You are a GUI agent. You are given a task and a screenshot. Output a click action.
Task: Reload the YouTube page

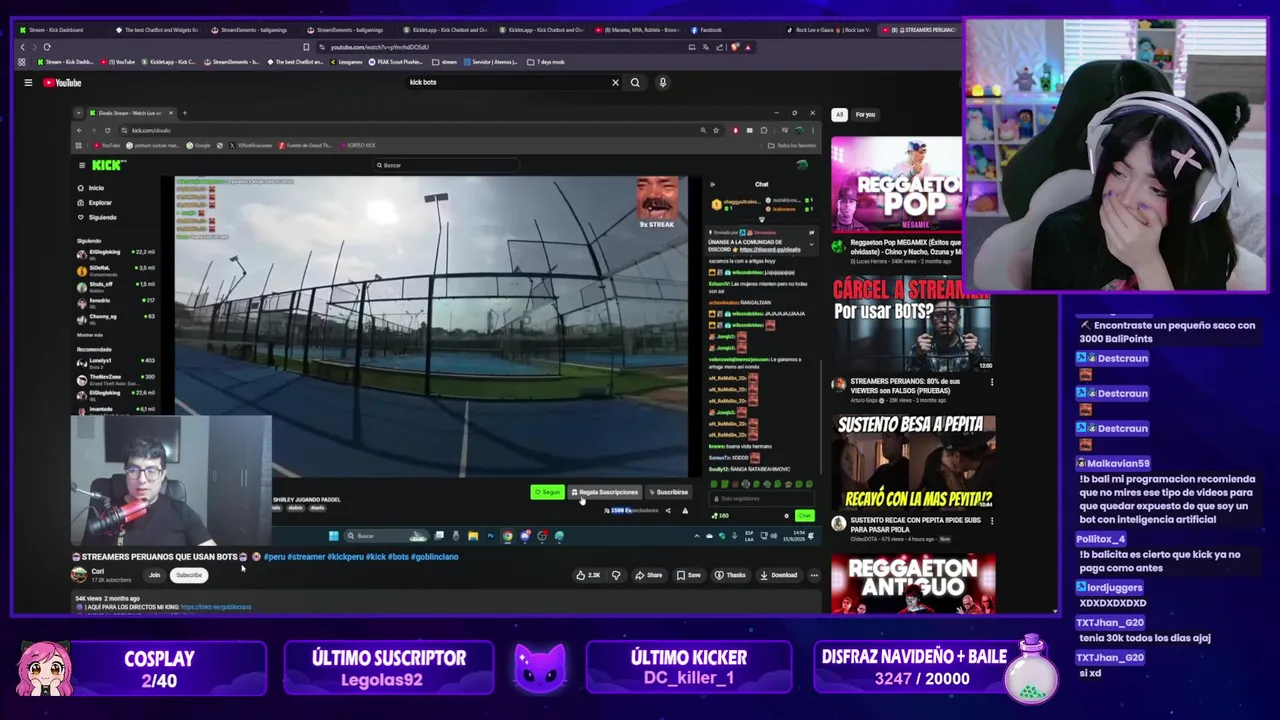(47, 47)
